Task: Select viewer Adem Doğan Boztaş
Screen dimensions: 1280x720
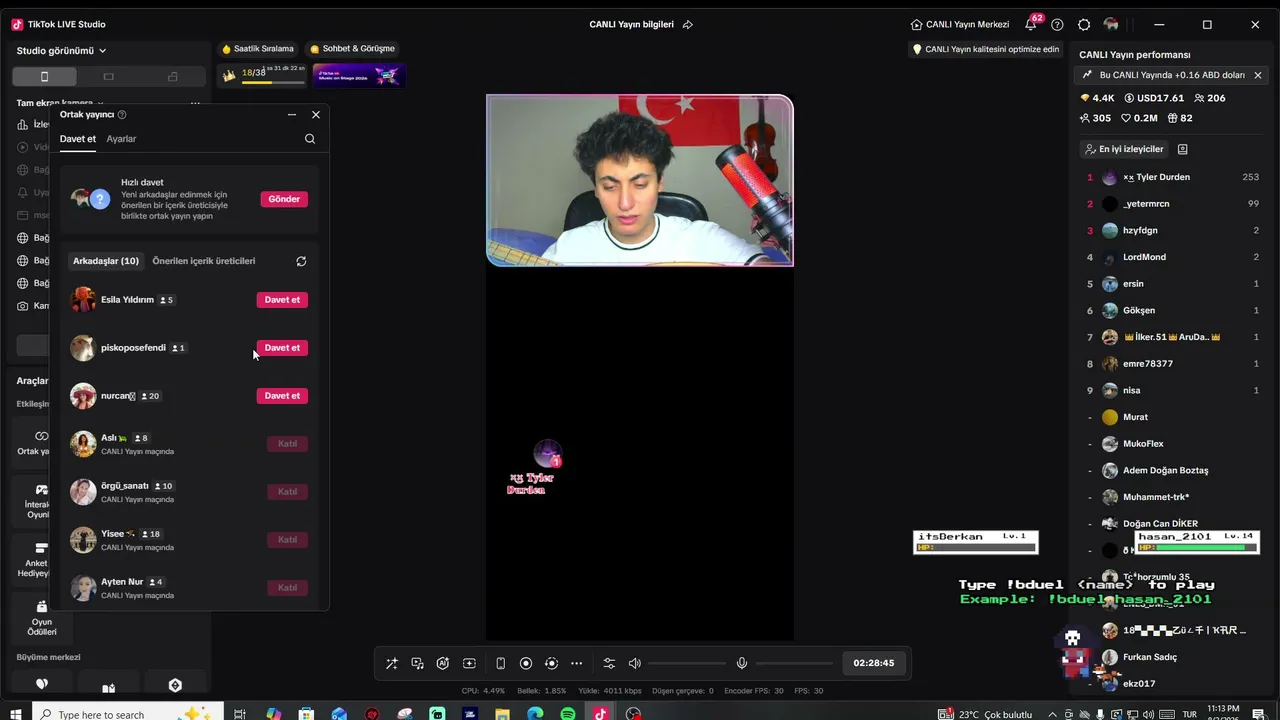Action: (x=1173, y=470)
